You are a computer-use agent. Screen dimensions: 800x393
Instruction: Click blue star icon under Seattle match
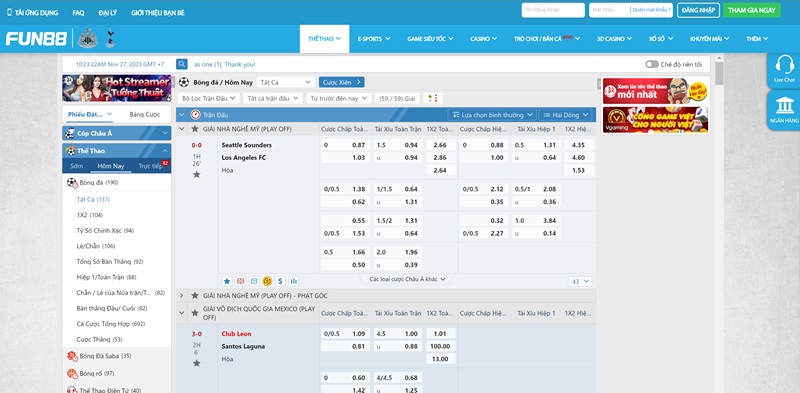[227, 281]
